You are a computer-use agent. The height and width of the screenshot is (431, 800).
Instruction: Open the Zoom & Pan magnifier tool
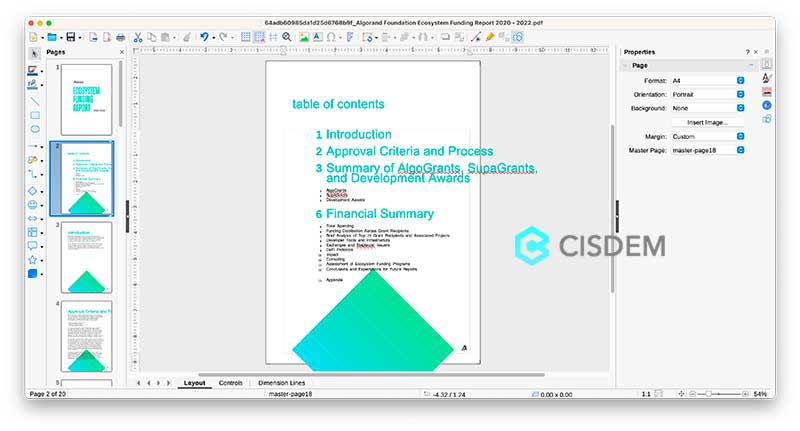click(287, 37)
